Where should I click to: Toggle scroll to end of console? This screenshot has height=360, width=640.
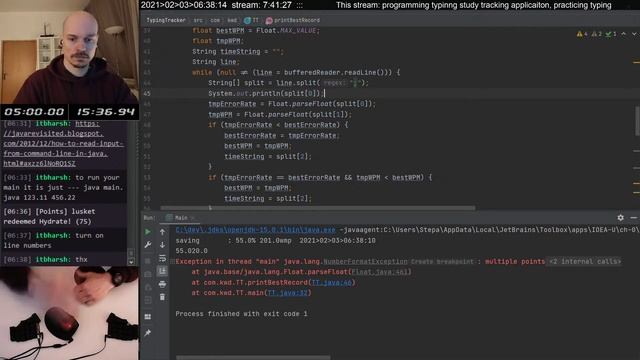[x=162, y=271]
